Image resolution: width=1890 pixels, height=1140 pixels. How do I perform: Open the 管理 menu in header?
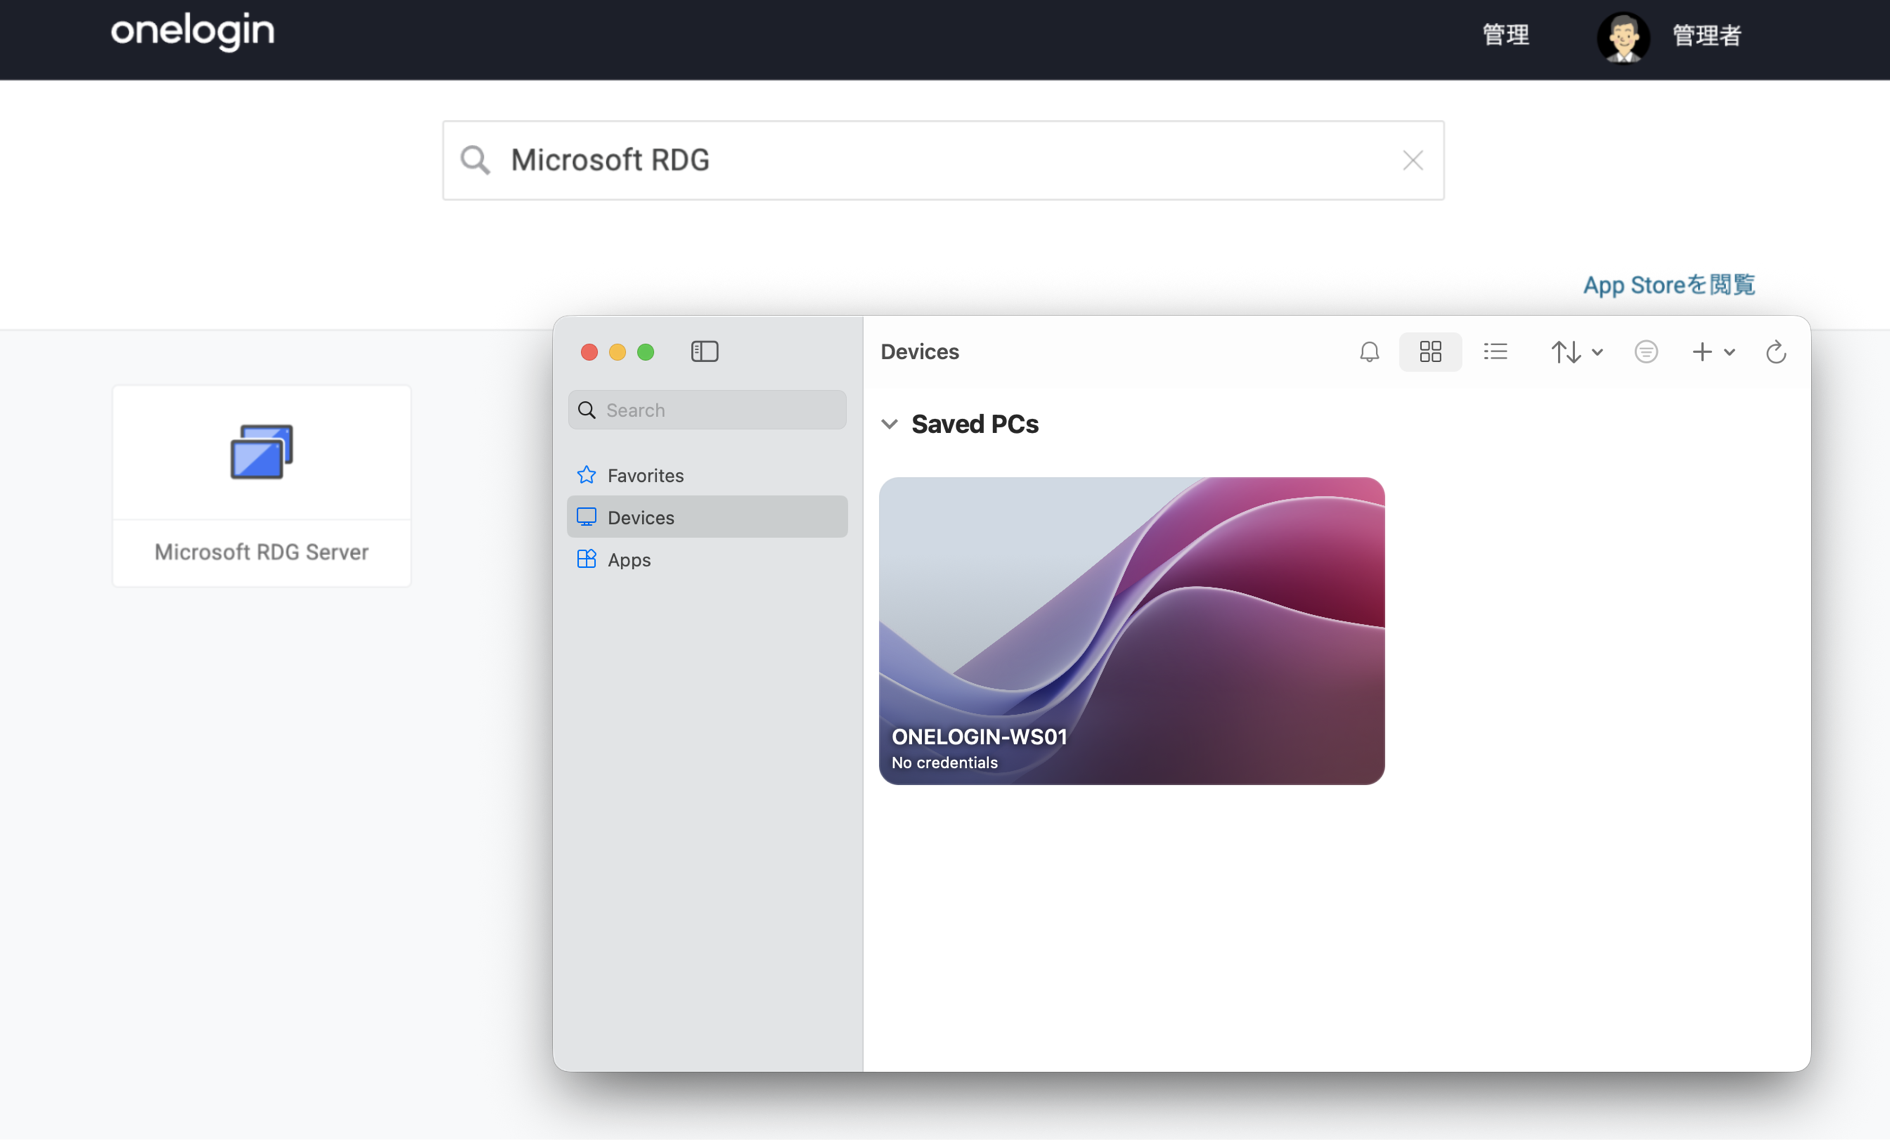tap(1505, 36)
